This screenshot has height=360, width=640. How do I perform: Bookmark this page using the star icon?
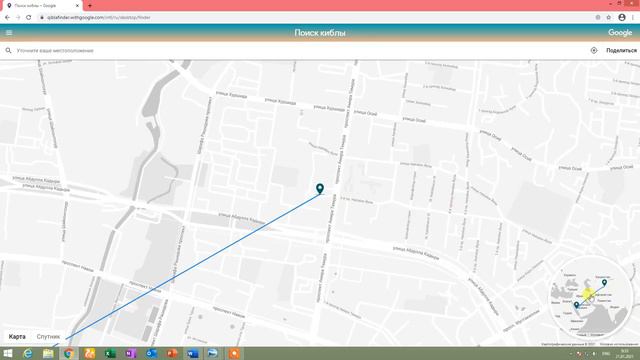[x=609, y=18]
